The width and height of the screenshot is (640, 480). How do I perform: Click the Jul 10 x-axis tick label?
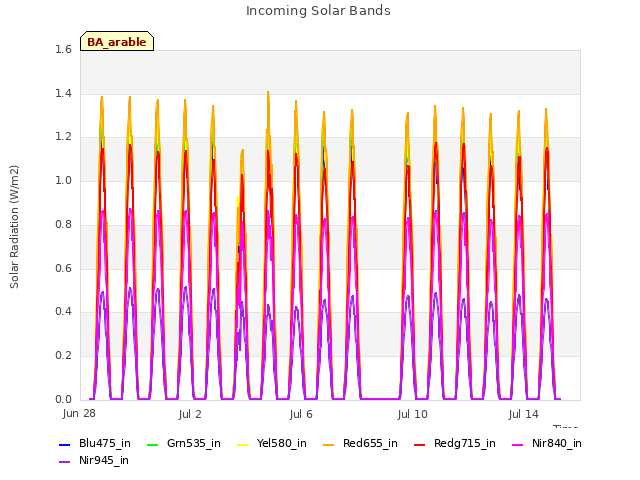coord(412,415)
